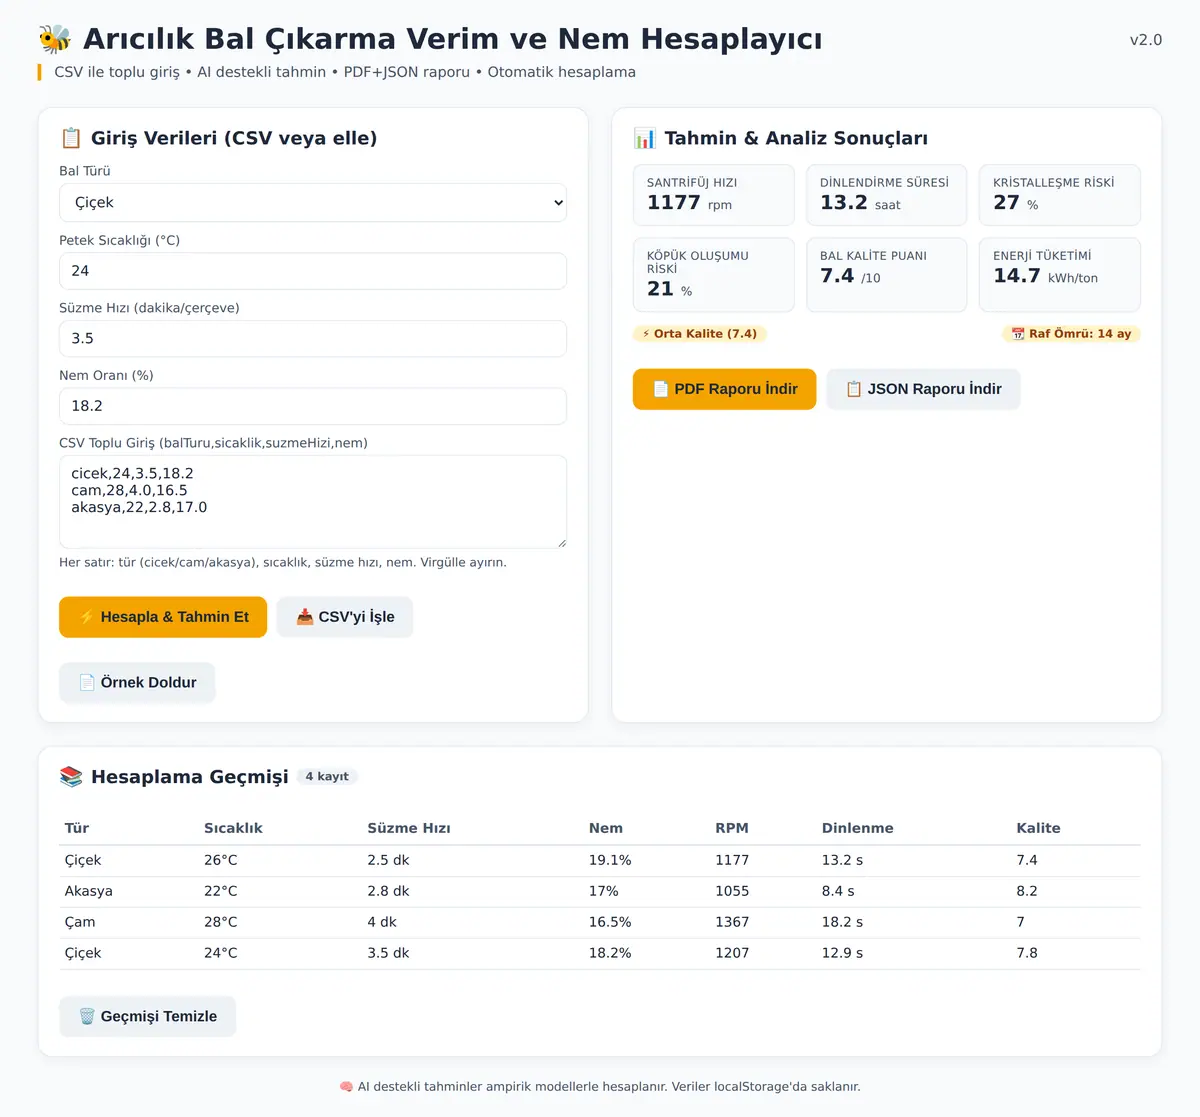Image resolution: width=1200 pixels, height=1117 pixels.
Task: Click the v2.0 version label
Action: tap(1146, 40)
